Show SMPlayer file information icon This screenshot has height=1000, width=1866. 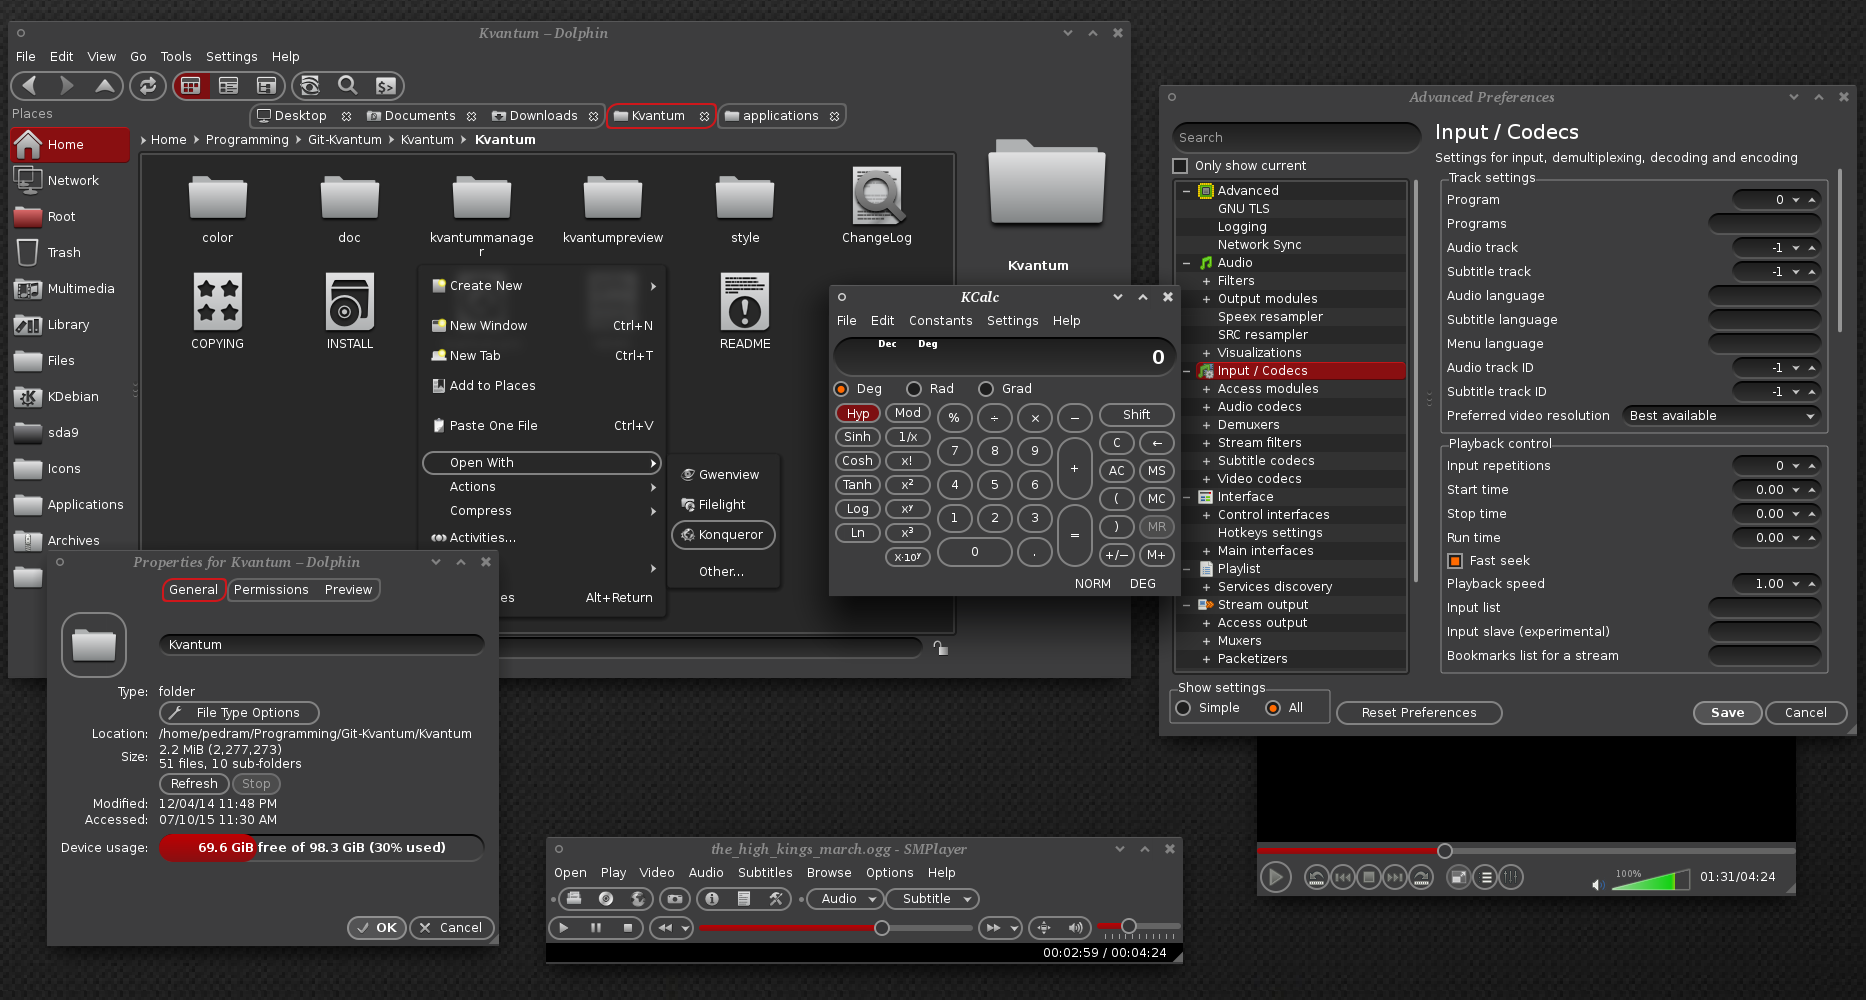pos(712,899)
